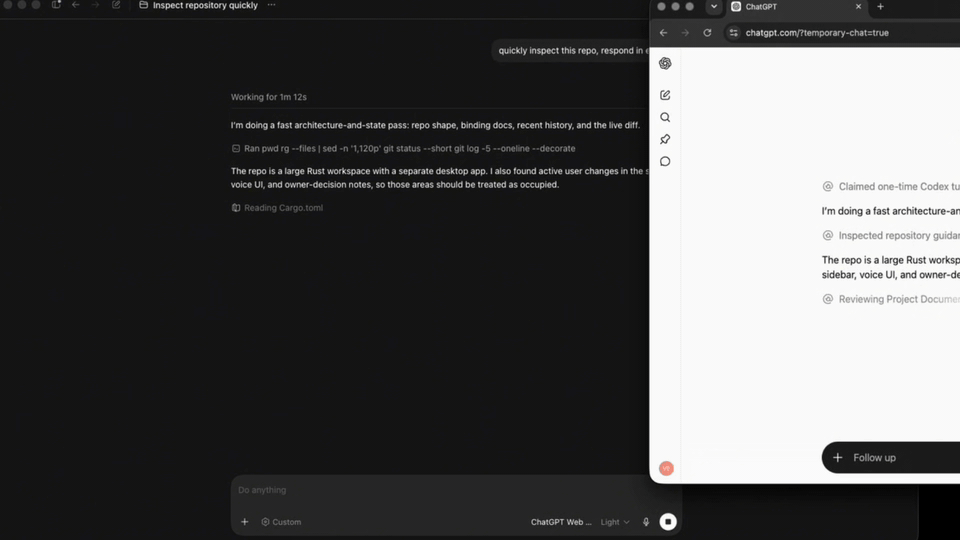Stop the running task with stop button
The height and width of the screenshot is (540, 960).
tap(668, 522)
